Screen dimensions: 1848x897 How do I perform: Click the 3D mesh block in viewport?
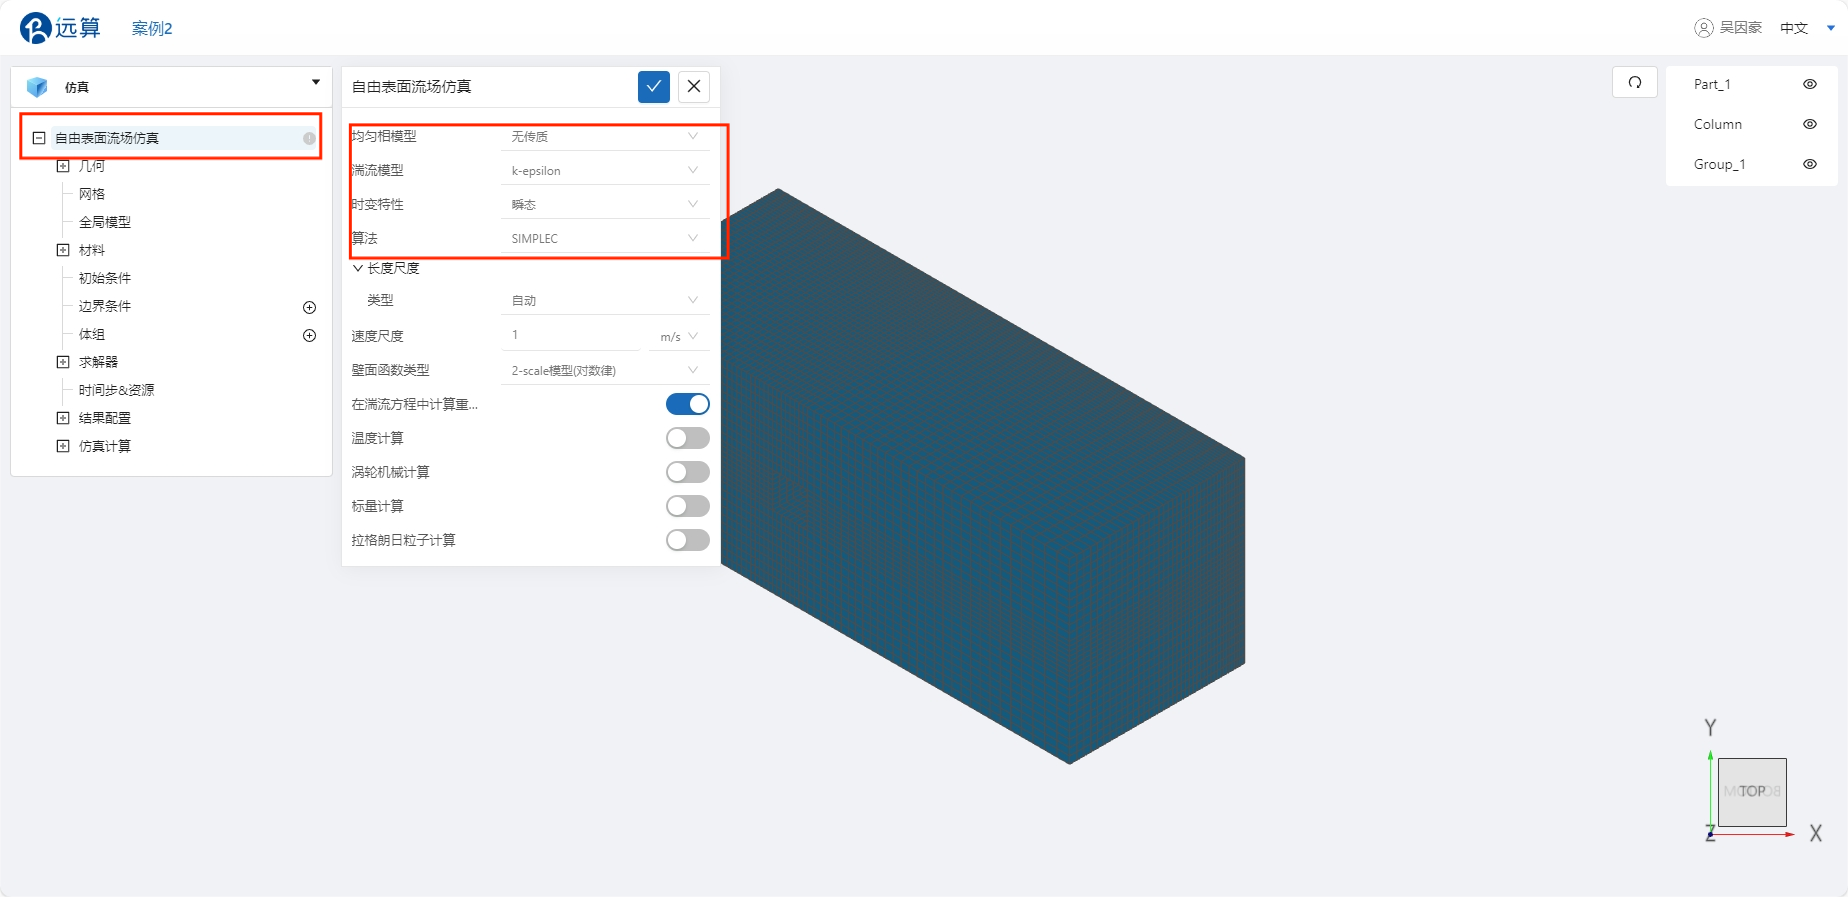[x=983, y=477]
